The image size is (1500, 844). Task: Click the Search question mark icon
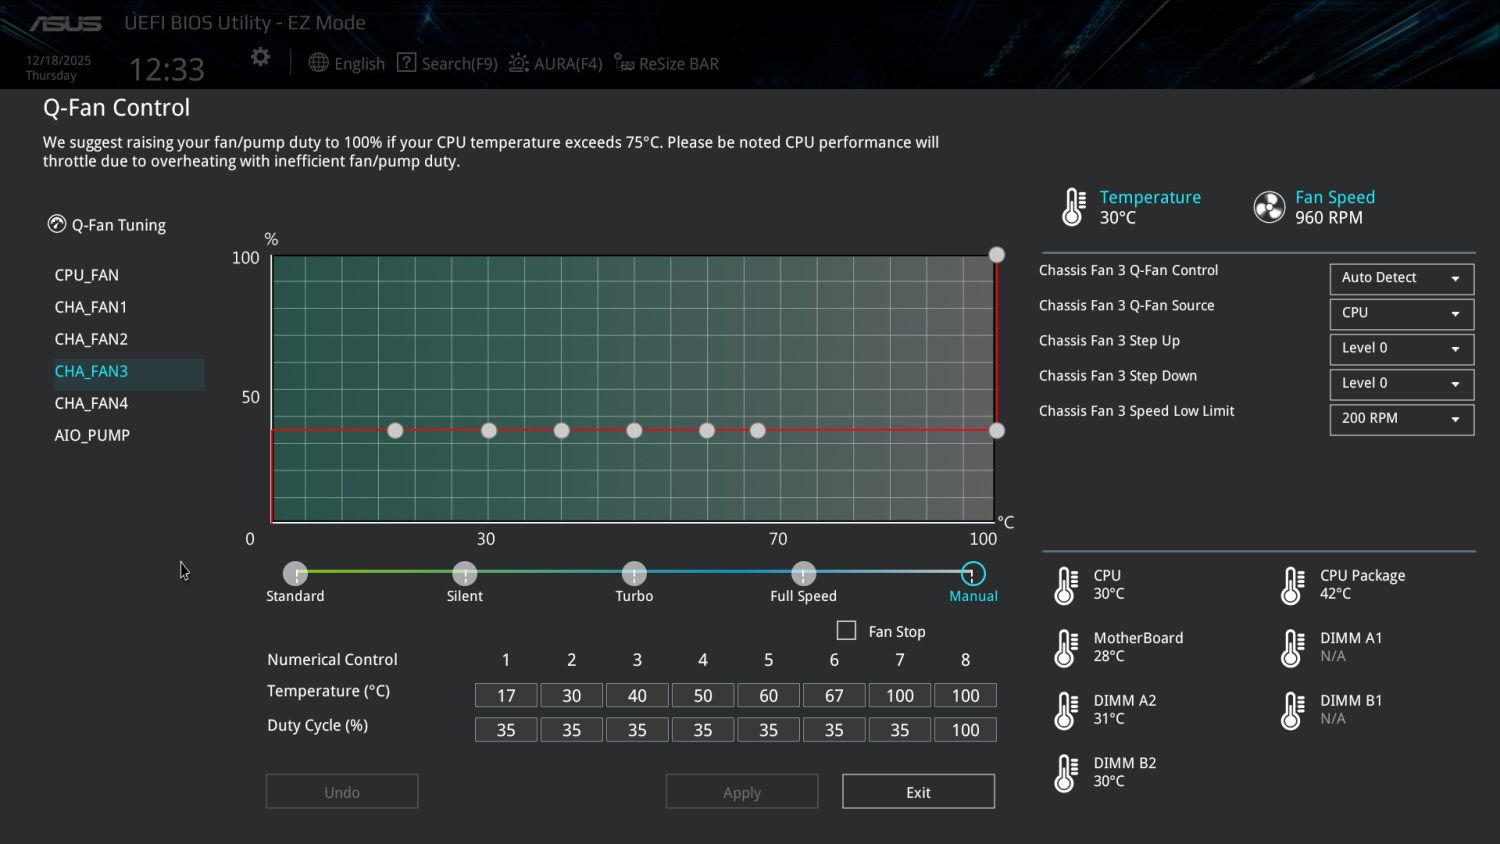tap(406, 63)
